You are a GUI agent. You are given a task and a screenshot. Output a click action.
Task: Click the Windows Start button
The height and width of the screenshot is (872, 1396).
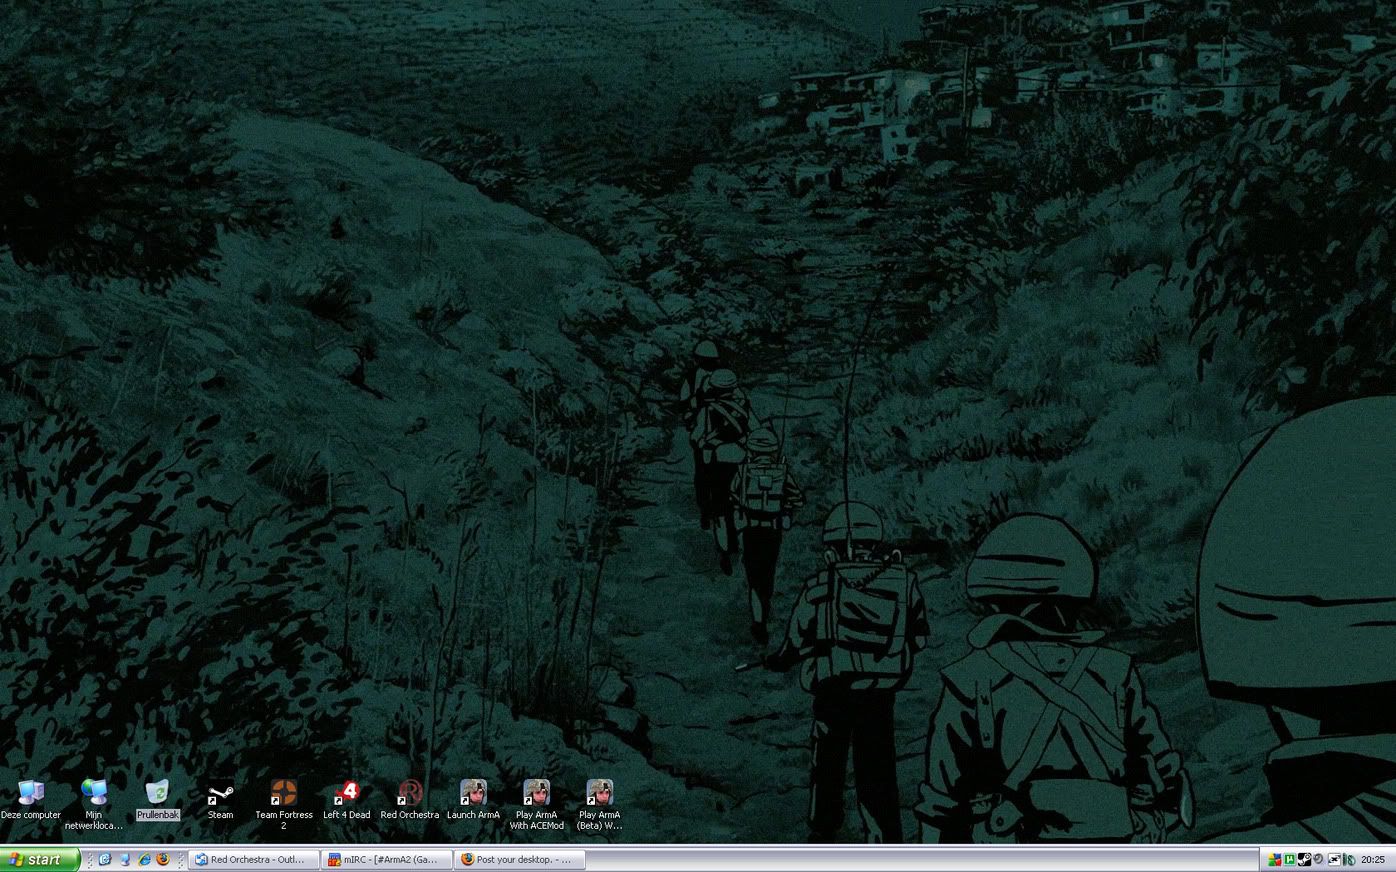[x=38, y=860]
